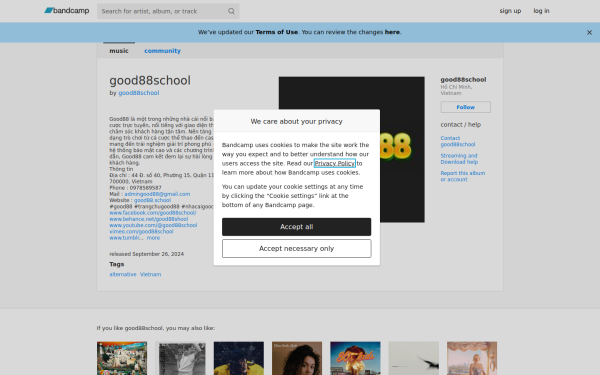Dismiss the Terms of Use banner
600x375 pixels.
pos(589,33)
